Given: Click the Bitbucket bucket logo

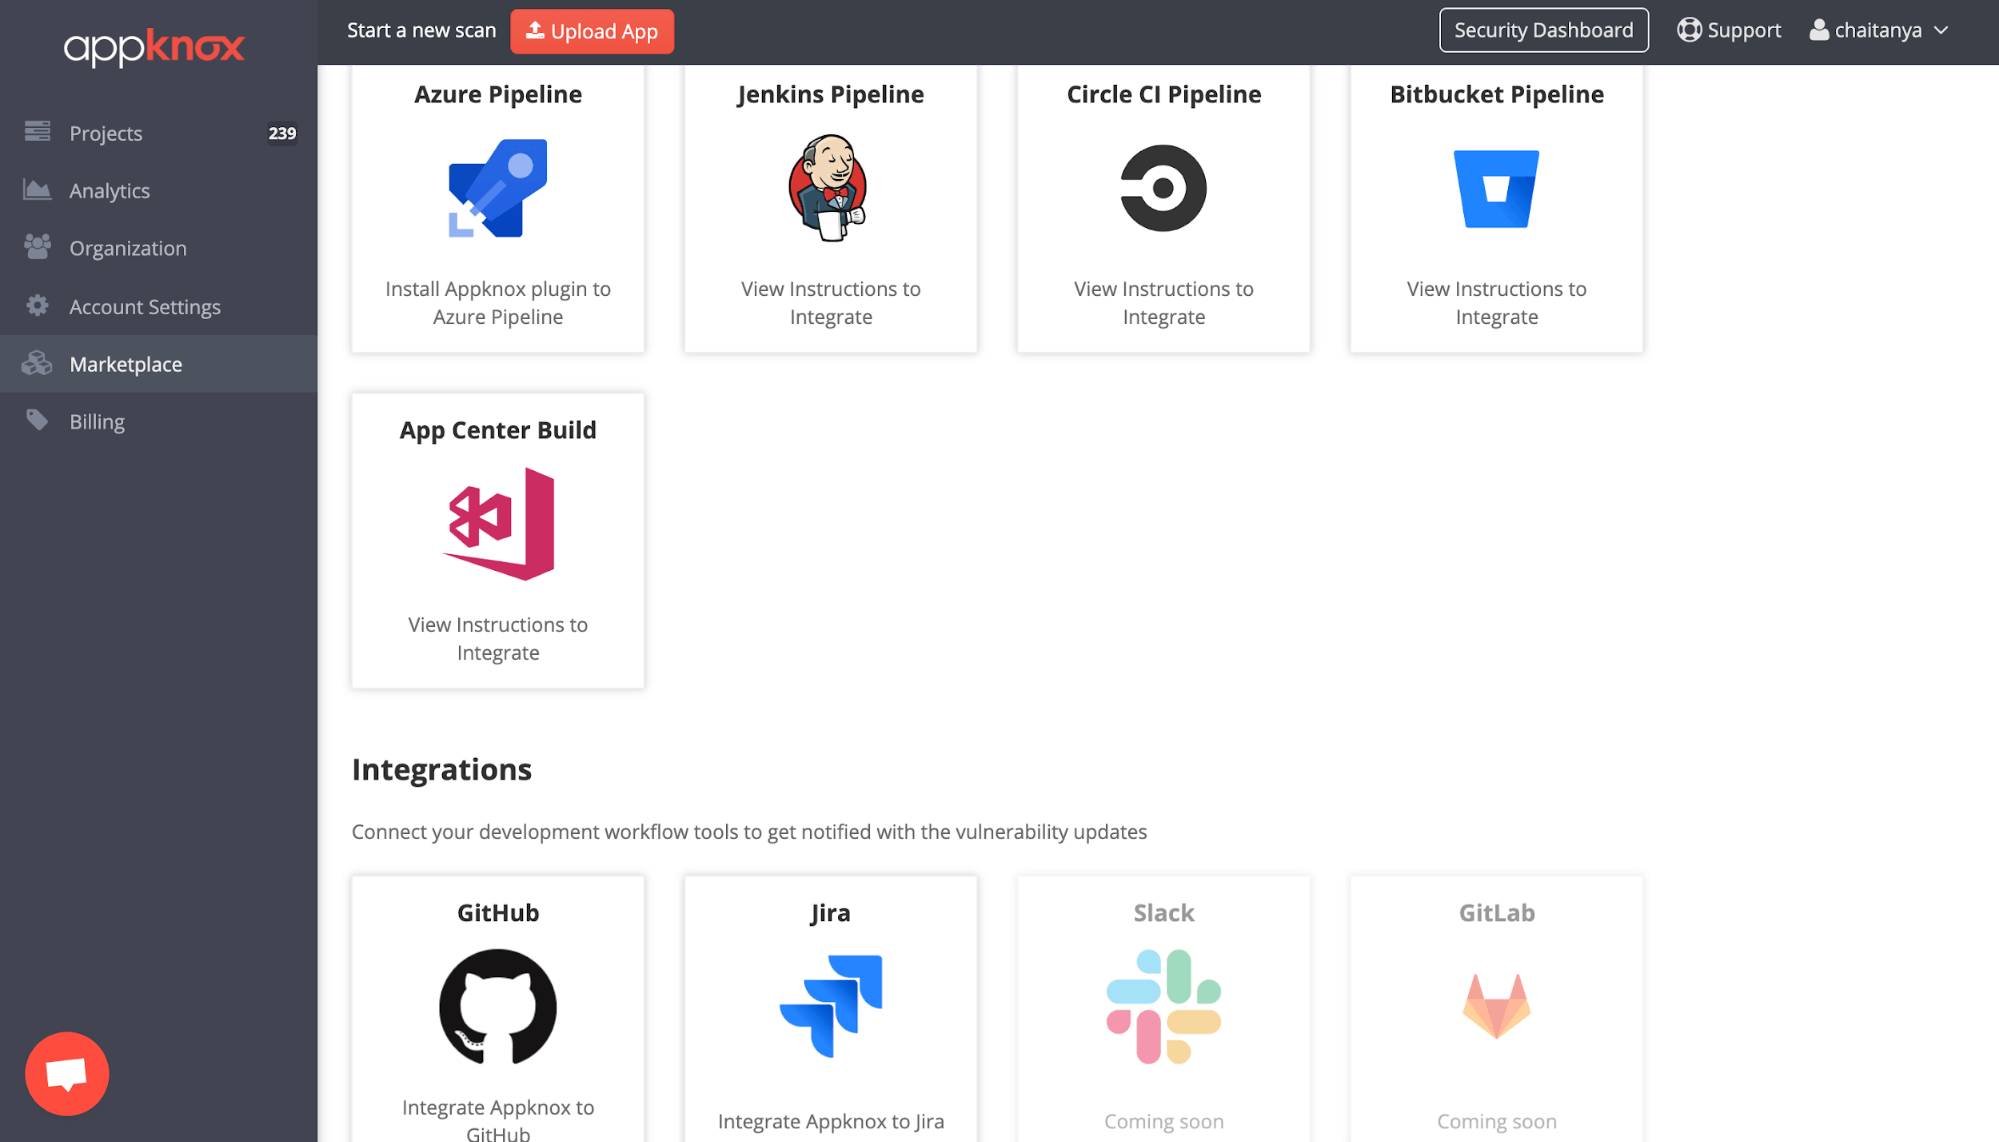Looking at the screenshot, I should tap(1496, 188).
